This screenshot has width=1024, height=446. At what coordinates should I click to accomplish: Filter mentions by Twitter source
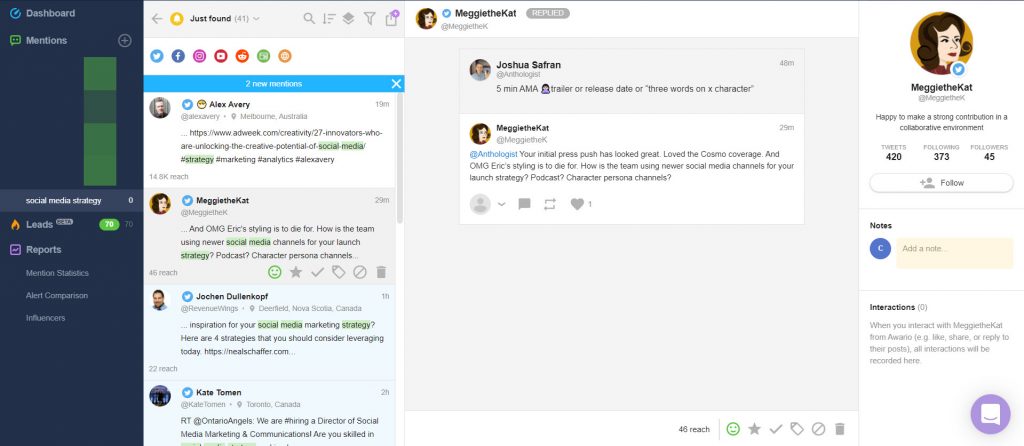157,56
